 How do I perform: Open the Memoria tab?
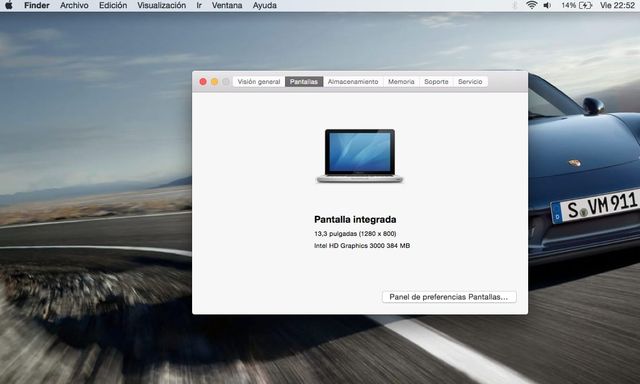pyautogui.click(x=401, y=82)
